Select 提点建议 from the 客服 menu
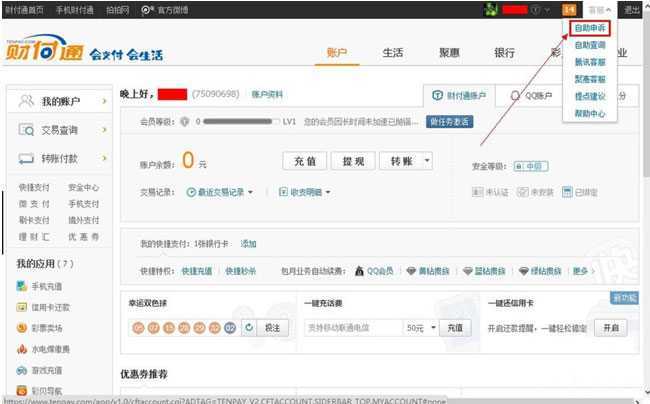This screenshot has width=650, height=404. 590,97
